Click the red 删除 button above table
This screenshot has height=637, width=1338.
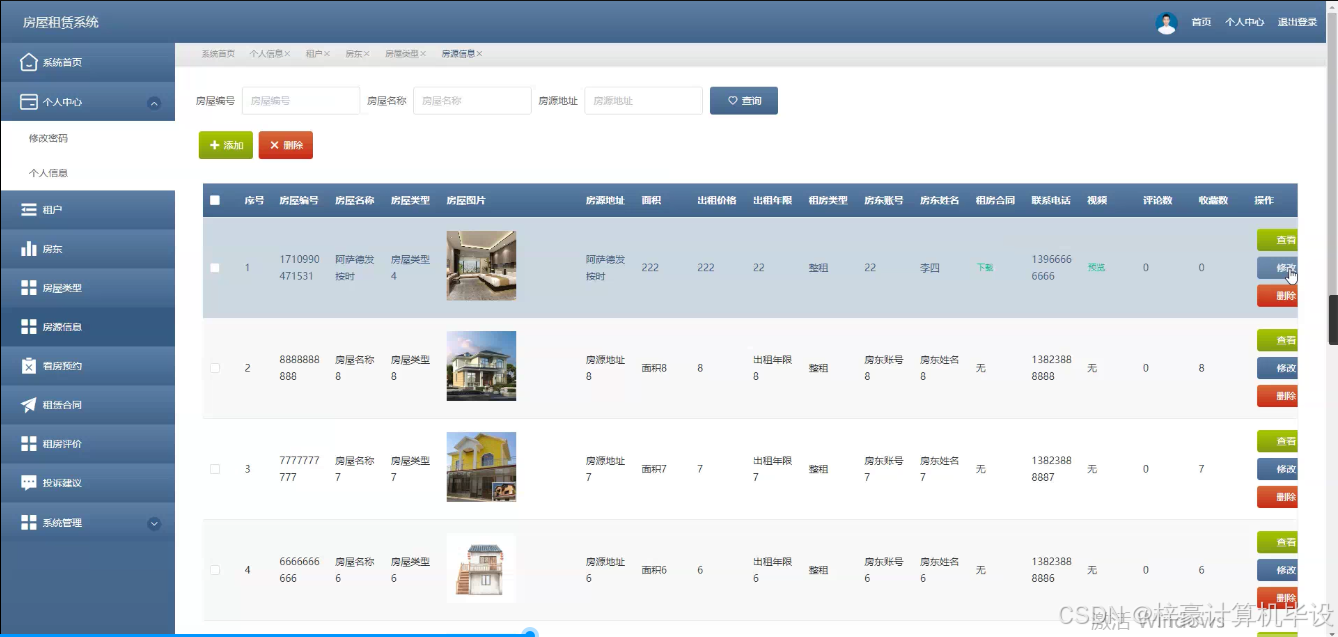(x=286, y=145)
